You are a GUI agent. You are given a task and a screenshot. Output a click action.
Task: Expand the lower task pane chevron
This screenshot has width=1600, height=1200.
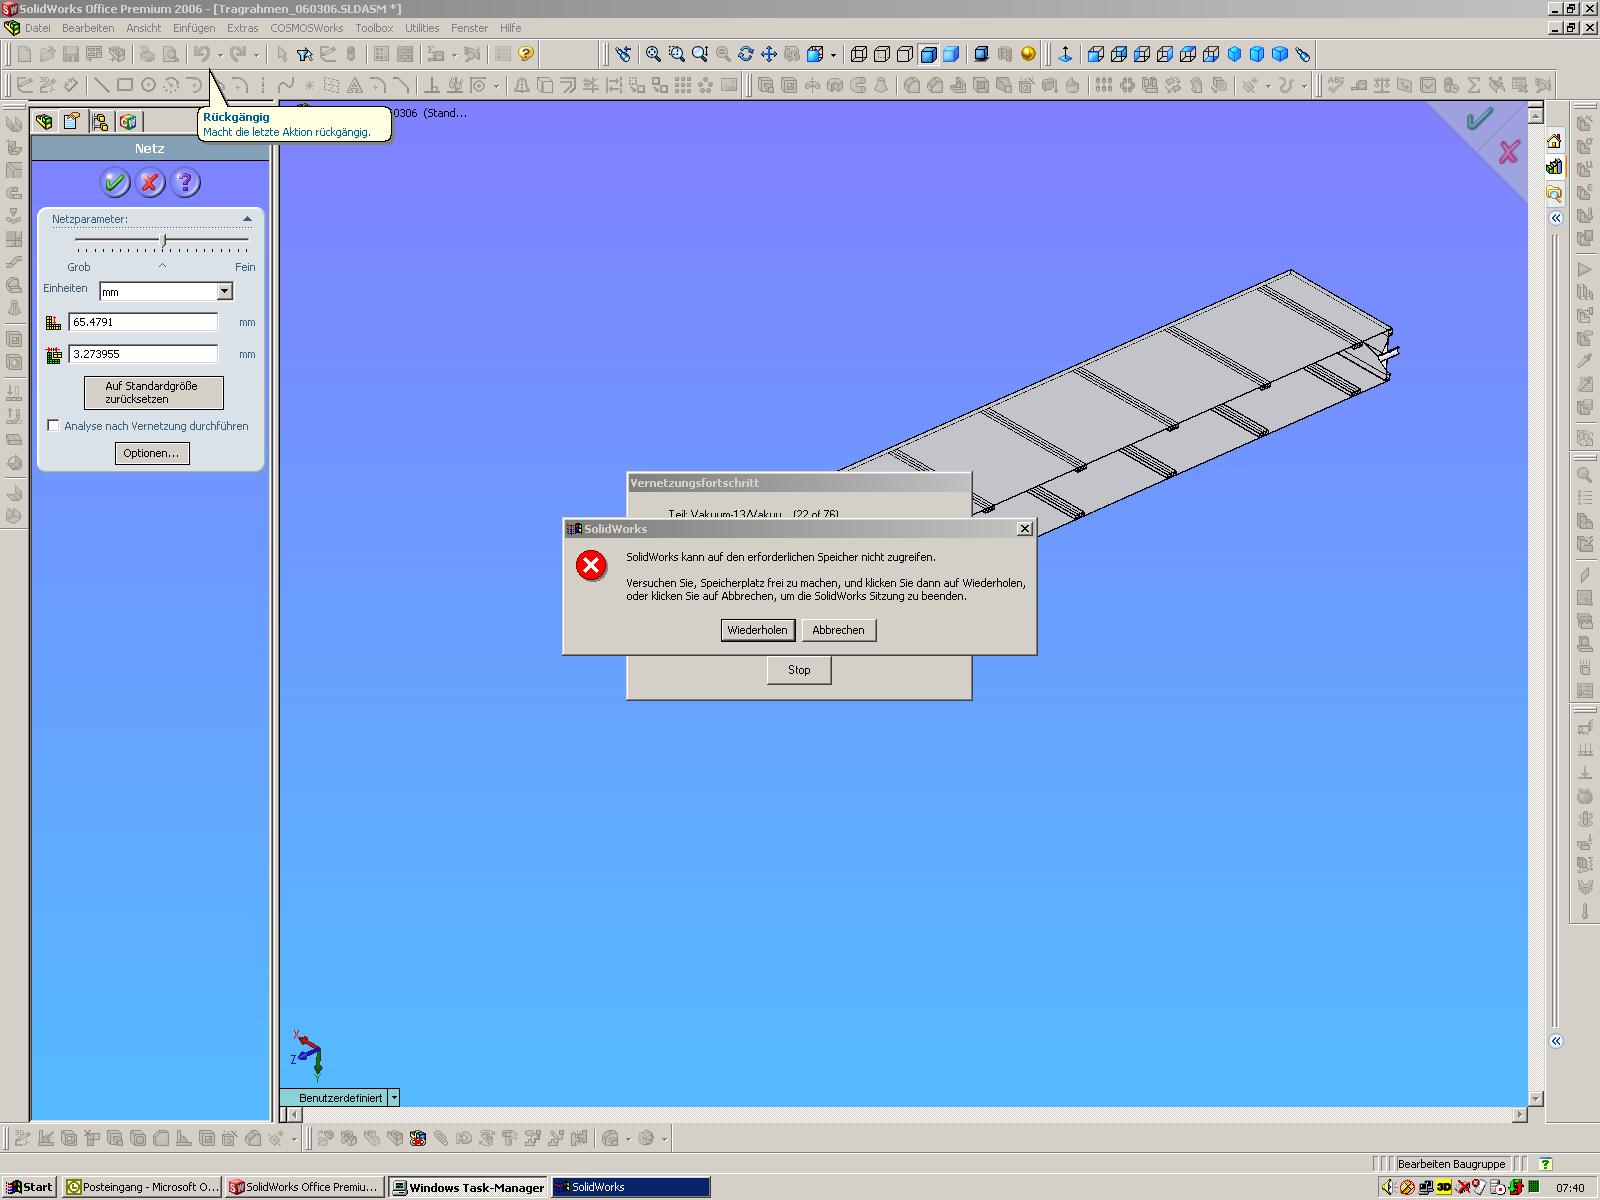1556,1041
